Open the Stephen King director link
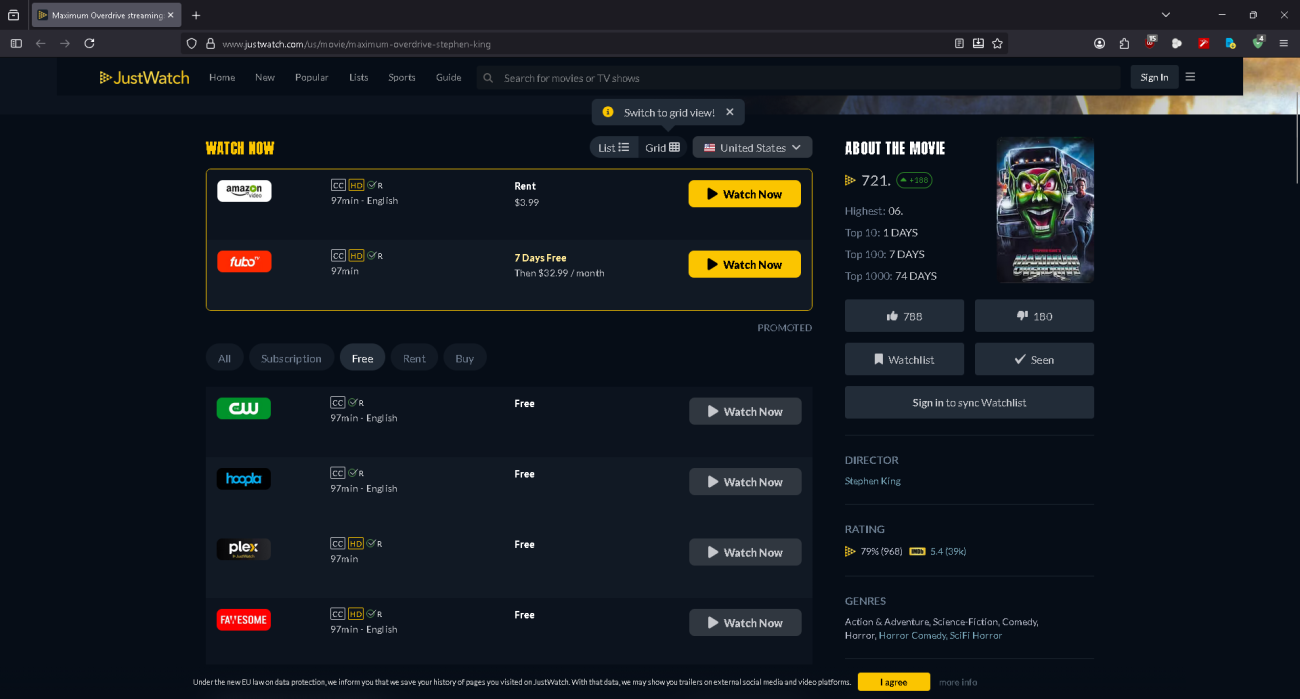The height and width of the screenshot is (699, 1300). pos(872,481)
